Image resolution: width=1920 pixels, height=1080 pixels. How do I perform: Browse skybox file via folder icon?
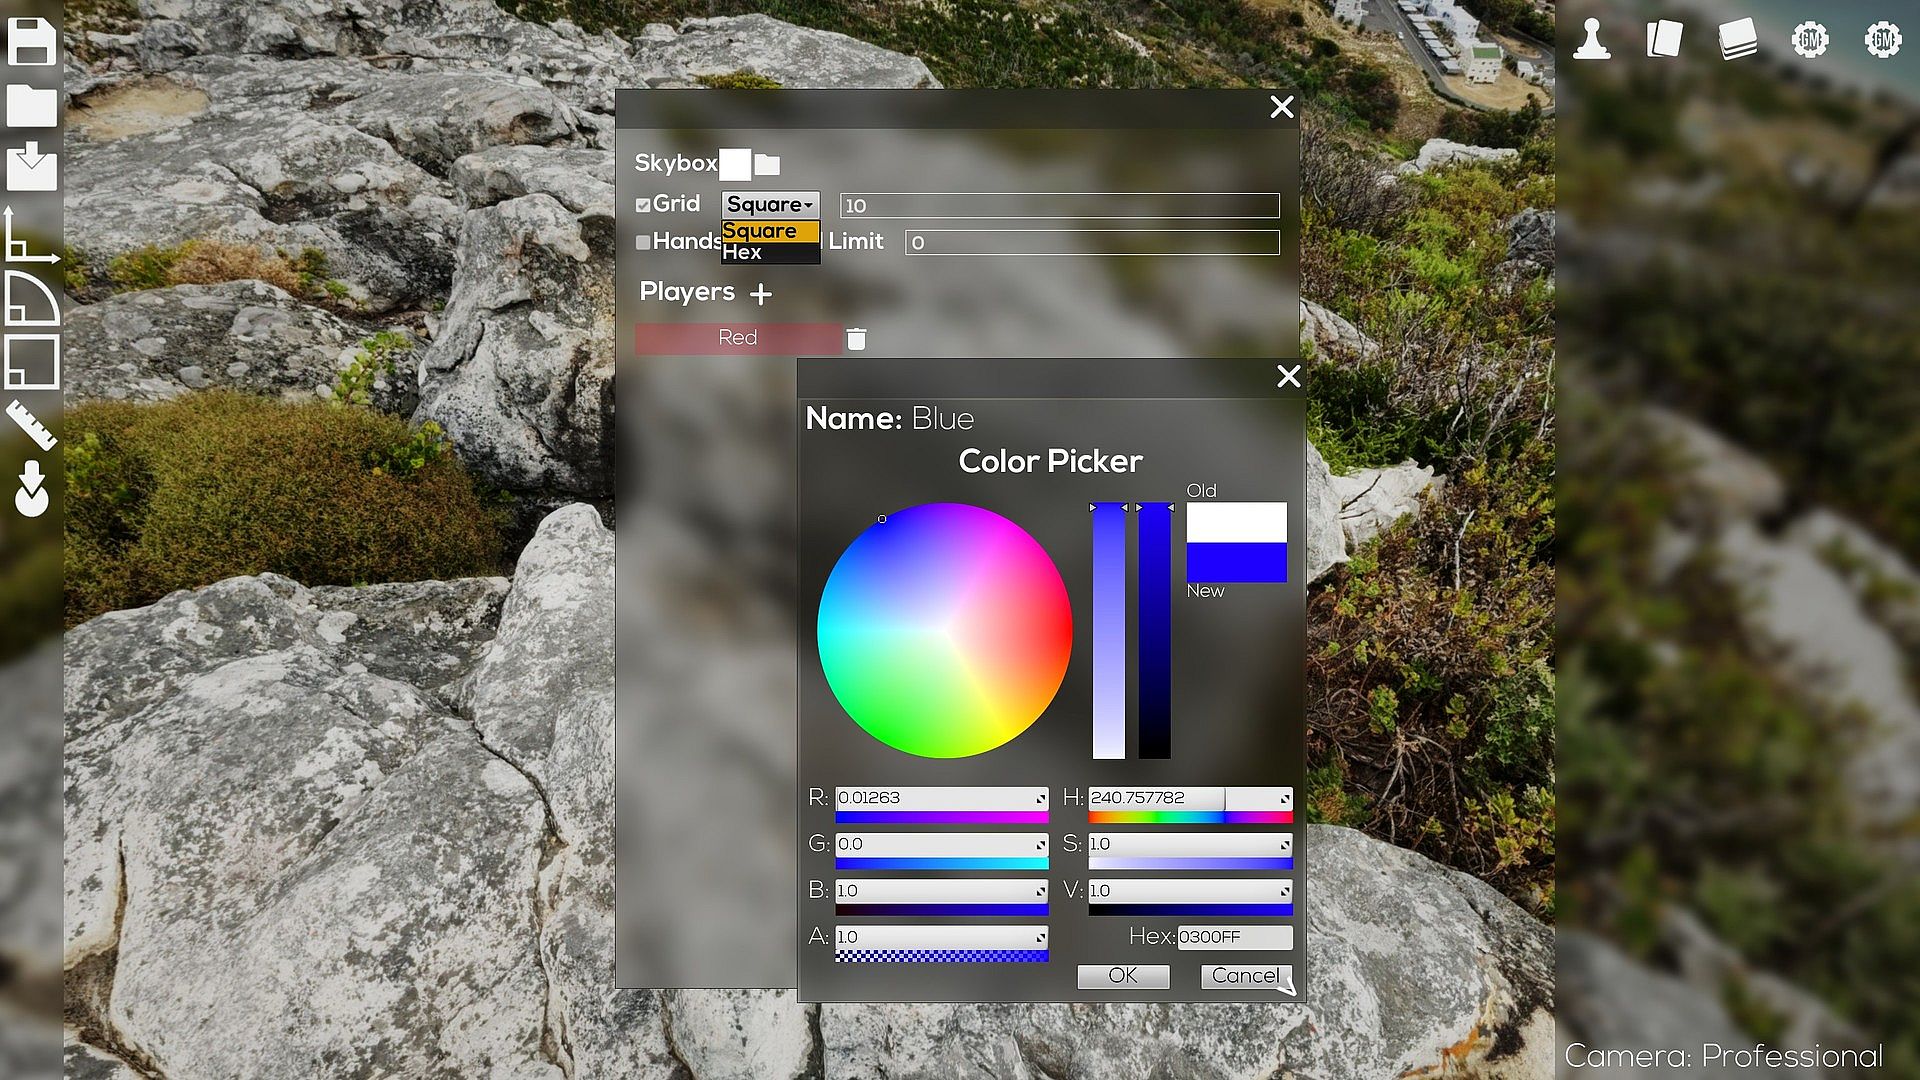767,164
